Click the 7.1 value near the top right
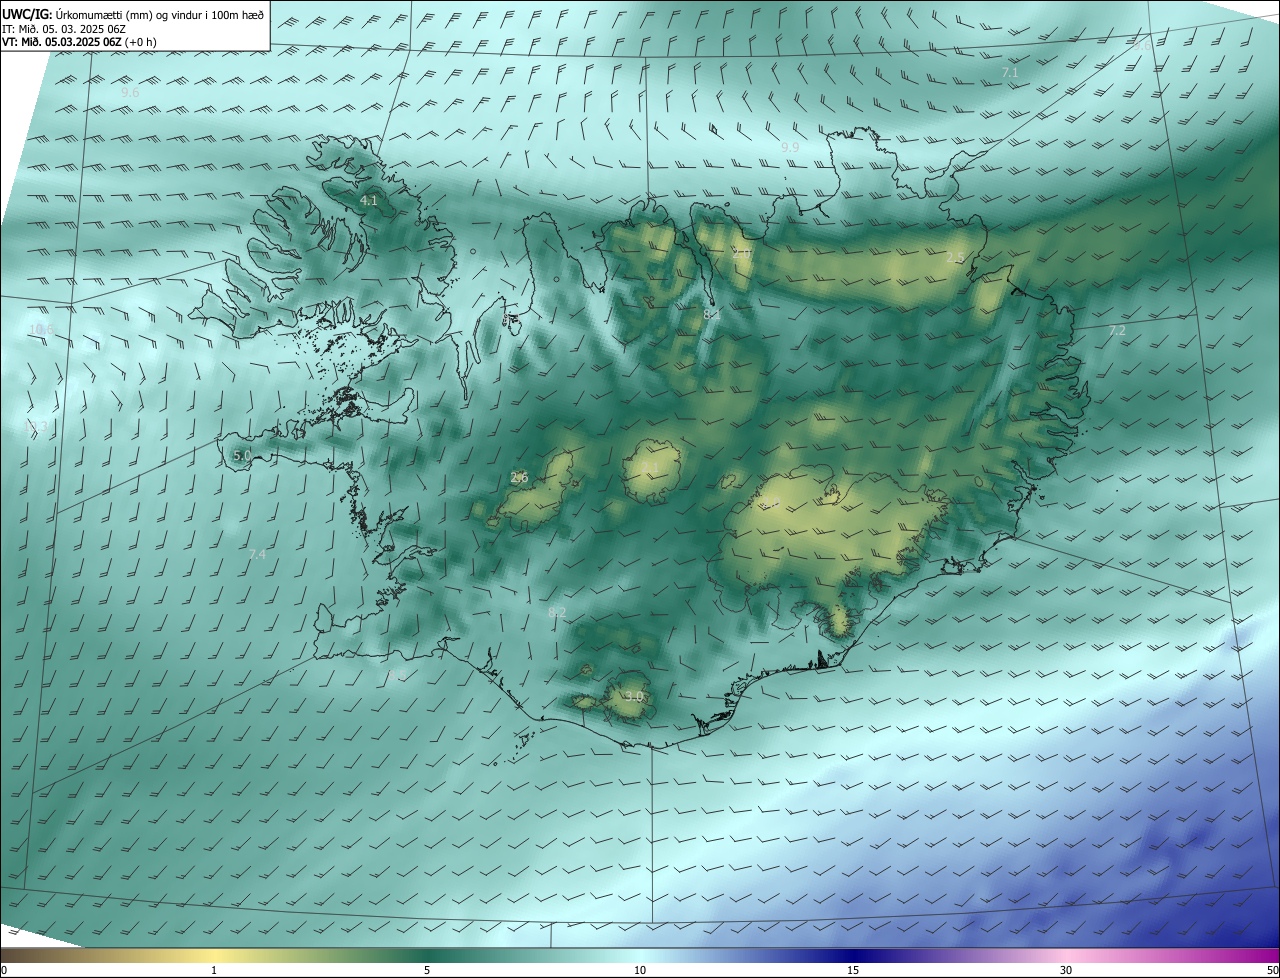 tap(1010, 72)
